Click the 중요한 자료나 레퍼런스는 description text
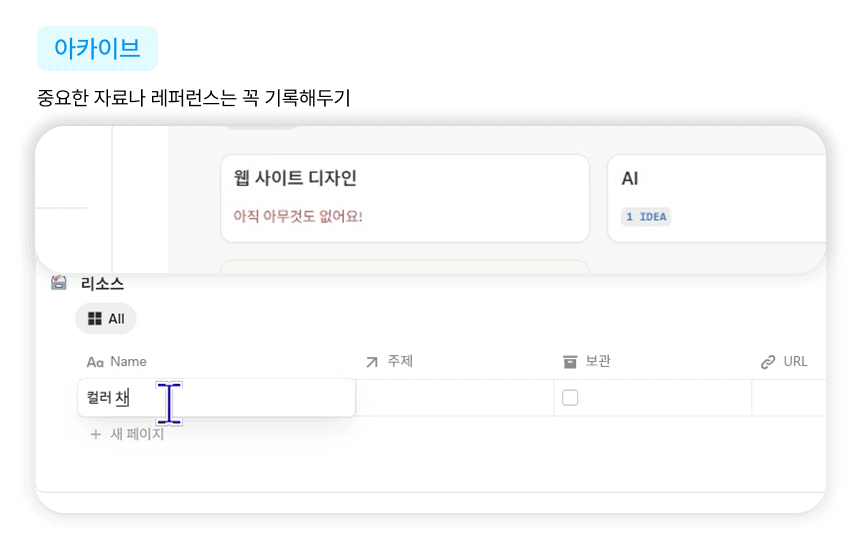 click(192, 99)
